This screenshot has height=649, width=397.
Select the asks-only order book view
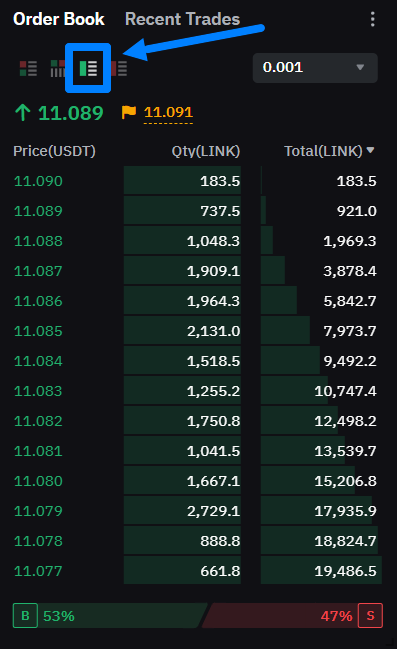(x=120, y=68)
